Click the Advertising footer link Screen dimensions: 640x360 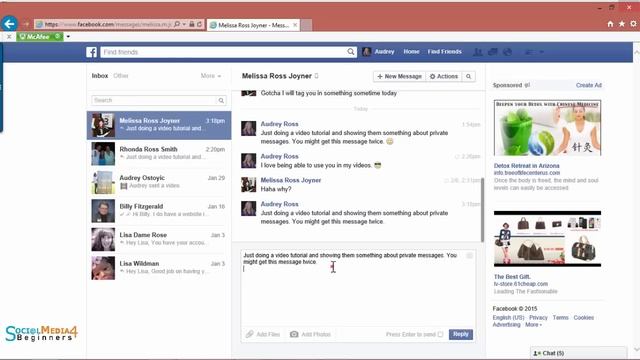[x=506, y=325]
